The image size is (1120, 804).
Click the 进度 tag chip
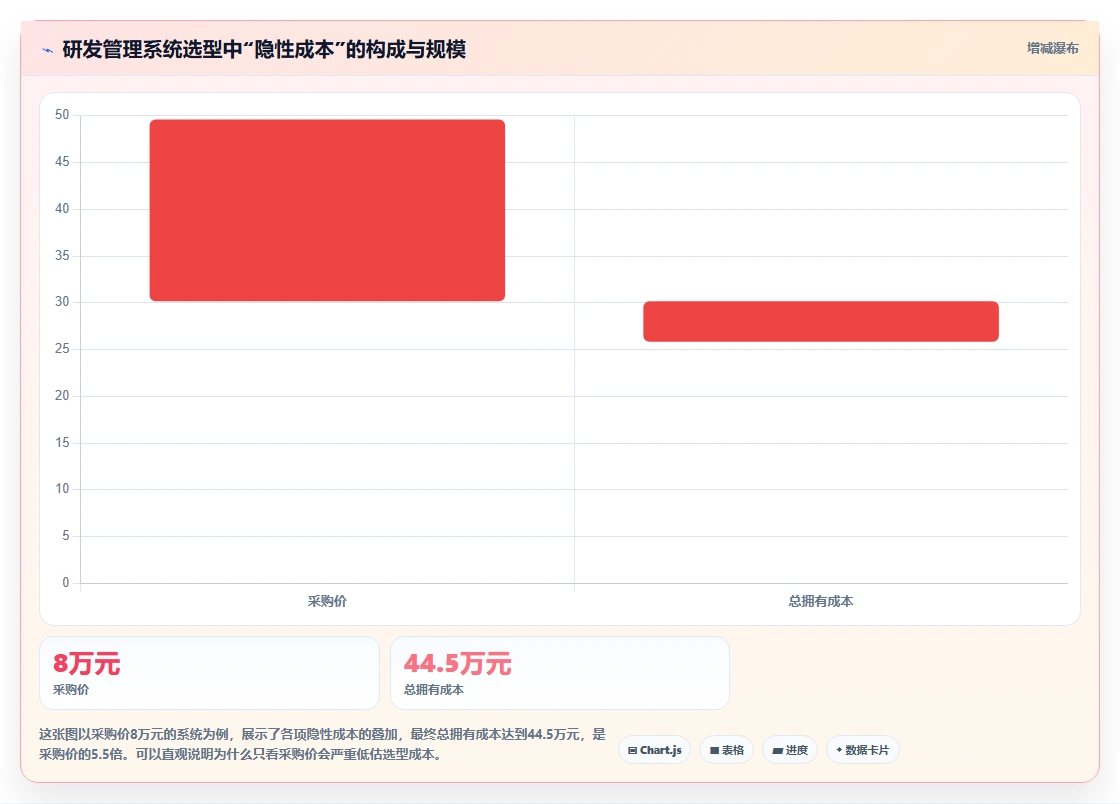[790, 750]
